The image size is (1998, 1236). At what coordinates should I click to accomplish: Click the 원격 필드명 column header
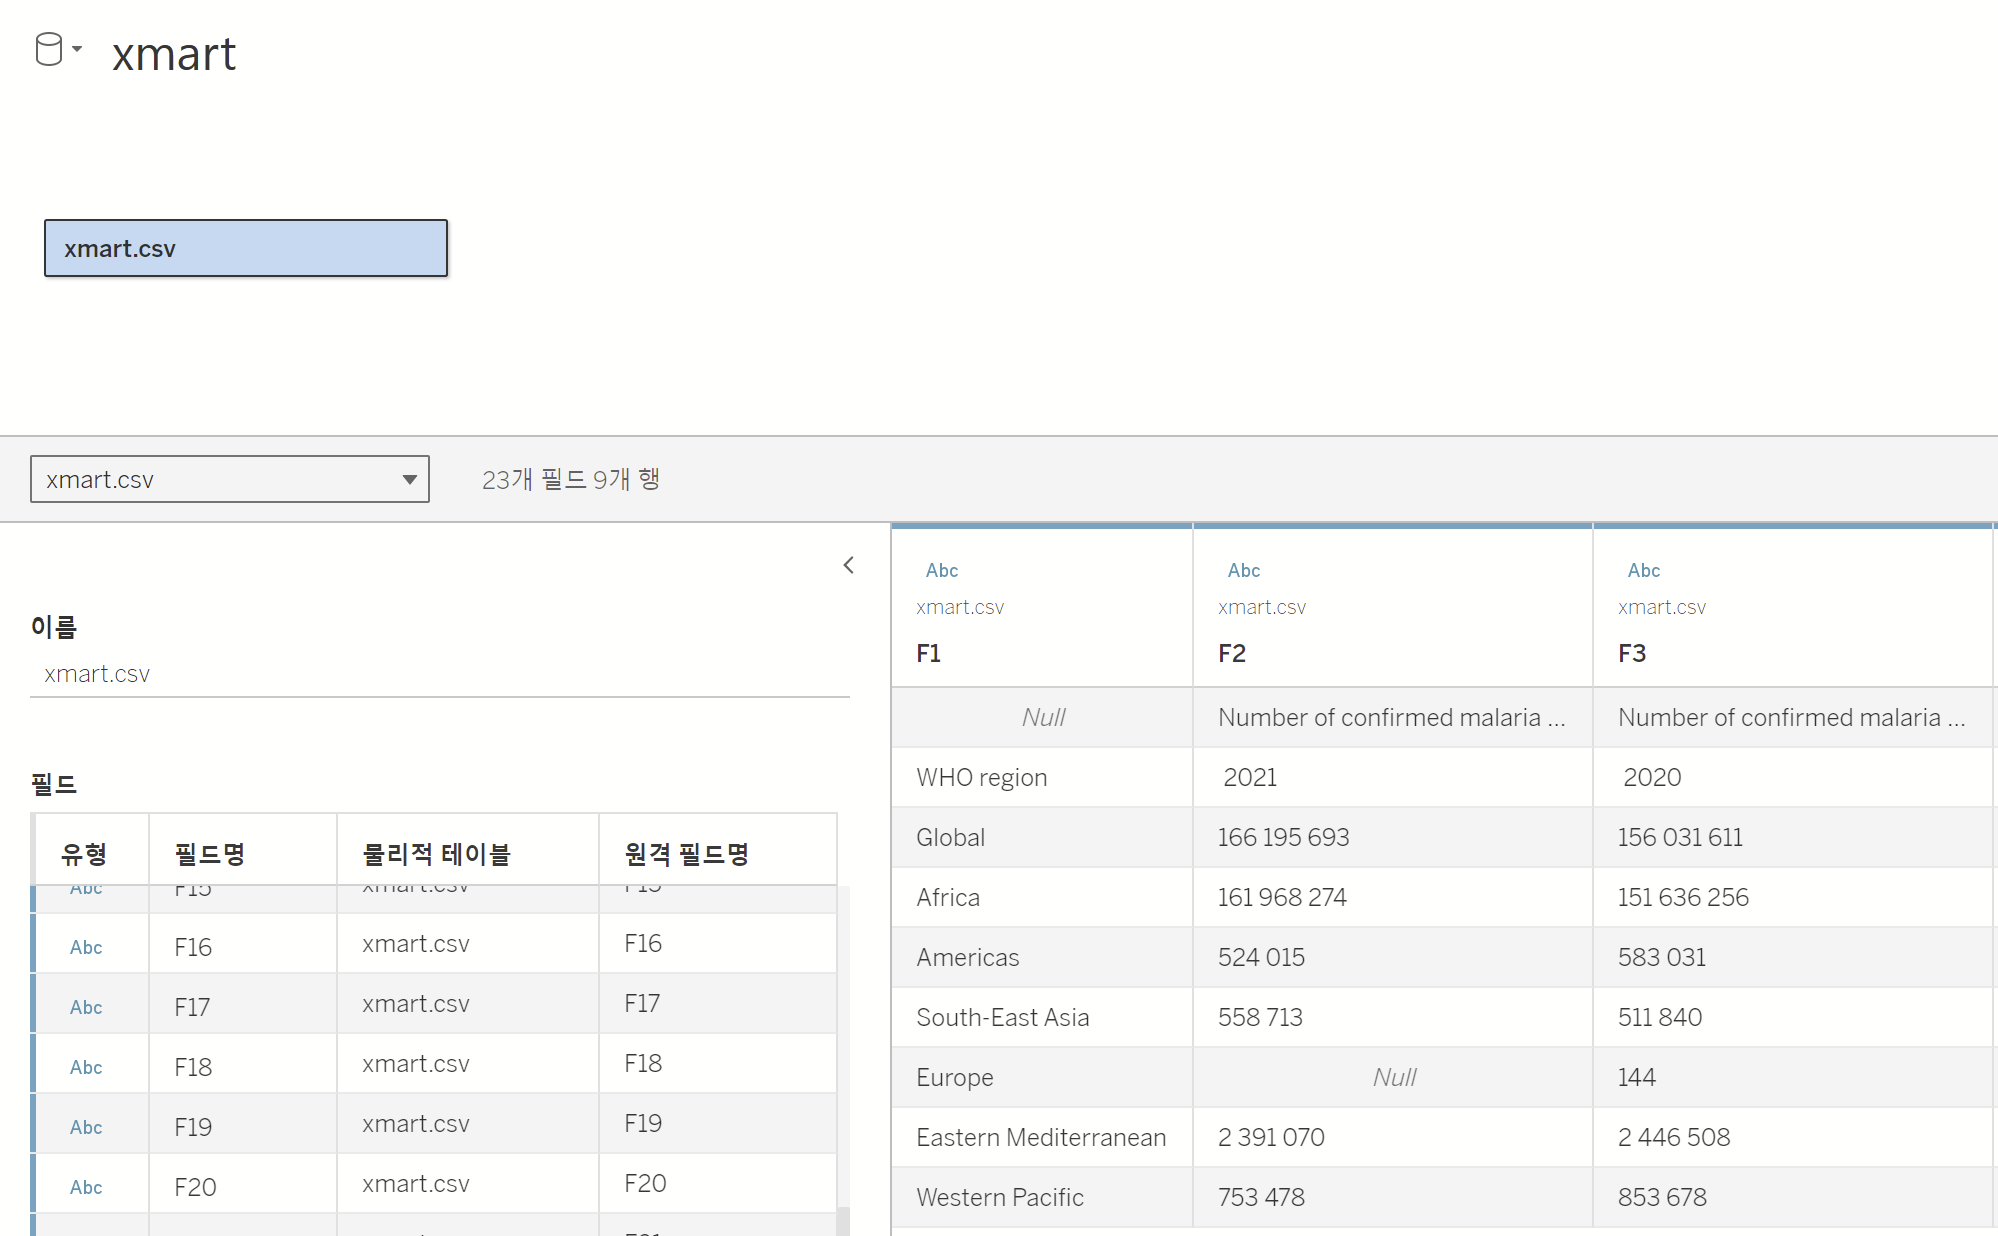(686, 854)
